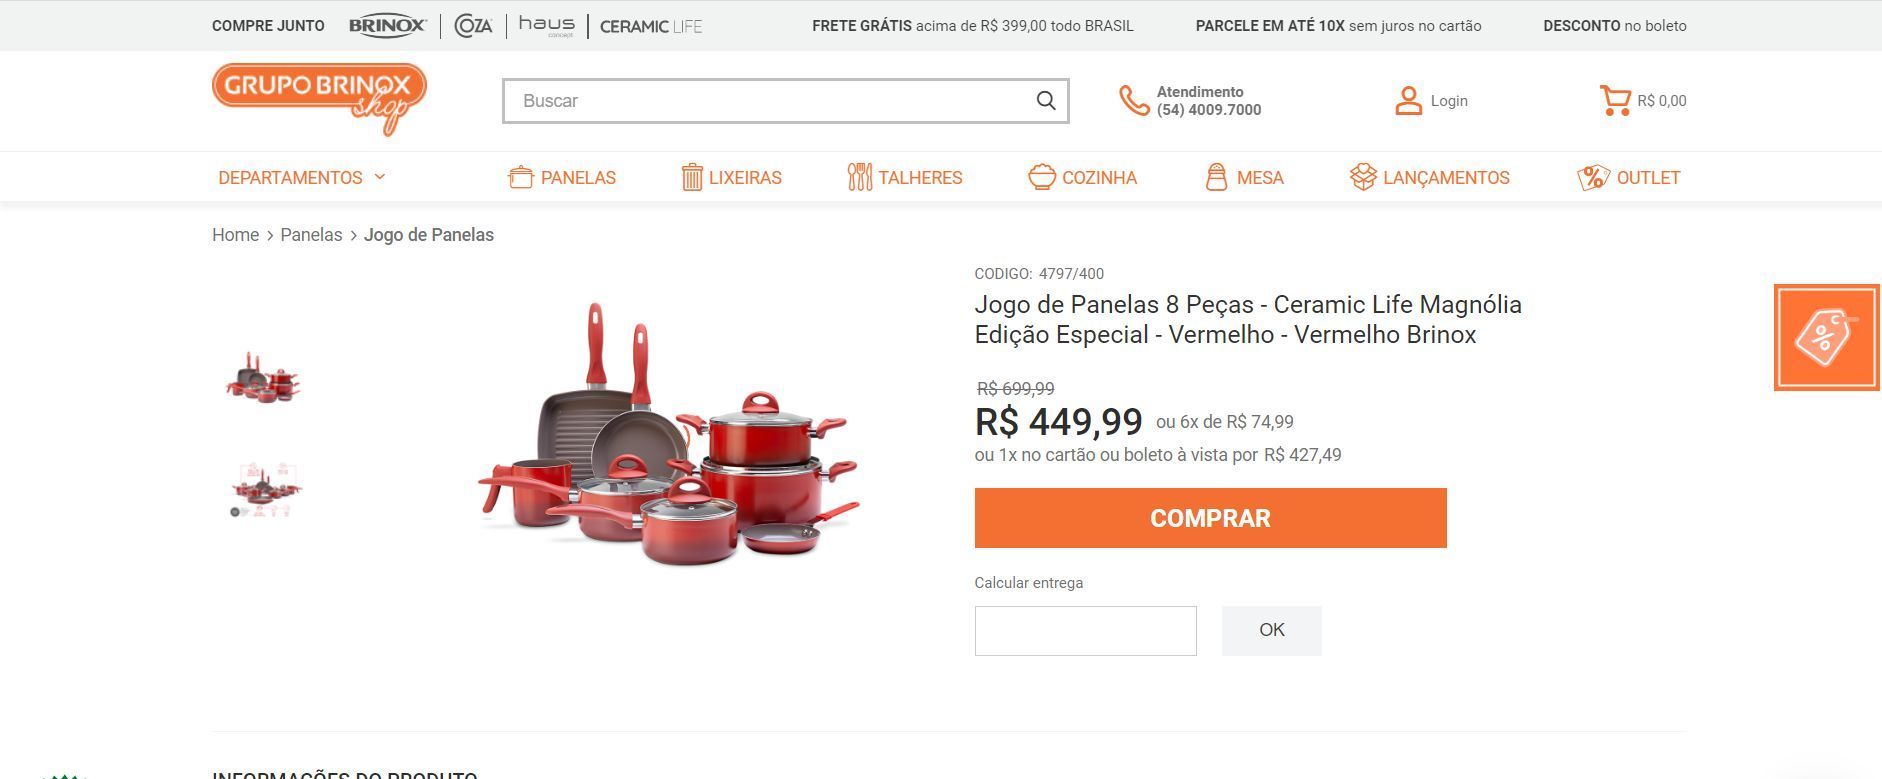Expand the Departamentos dropdown menu
This screenshot has width=1882, height=779.
(x=301, y=178)
